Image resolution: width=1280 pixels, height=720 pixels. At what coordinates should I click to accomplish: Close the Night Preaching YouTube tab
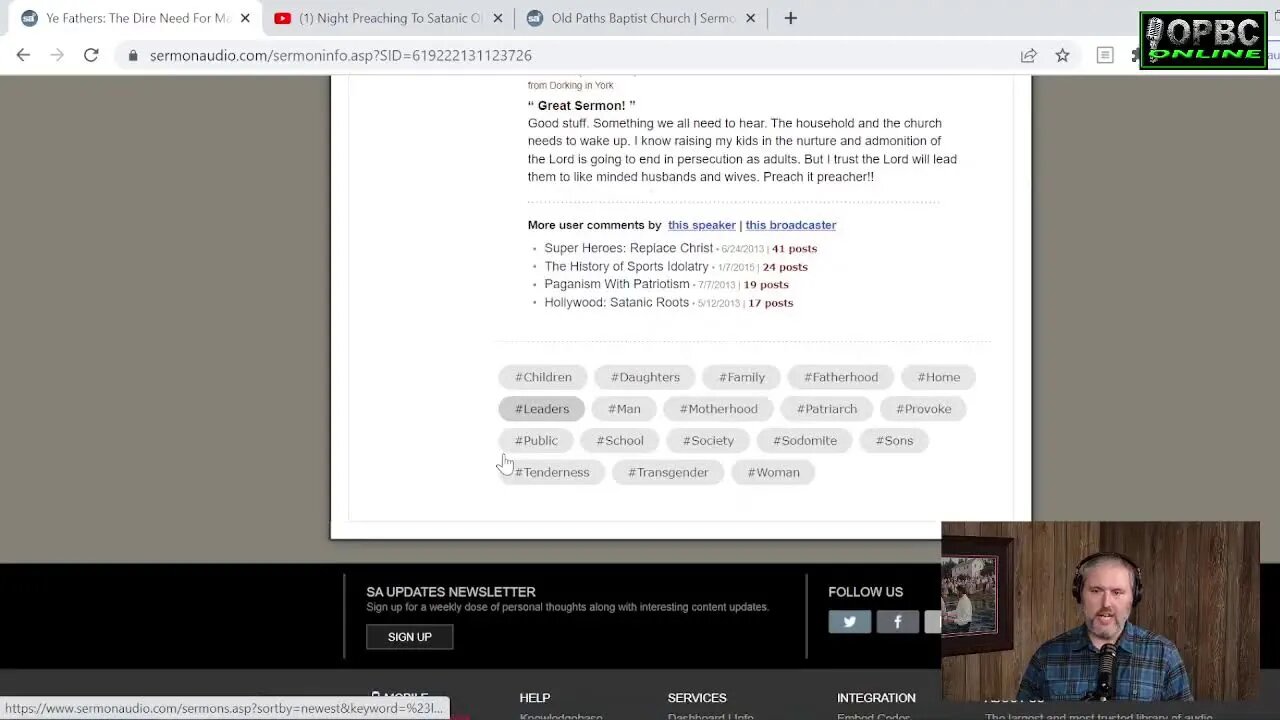coord(497,18)
